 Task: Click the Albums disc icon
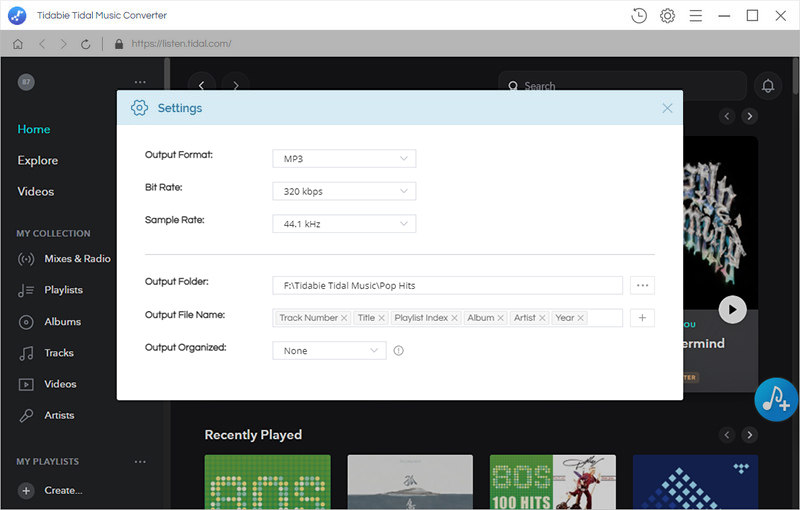(x=26, y=322)
